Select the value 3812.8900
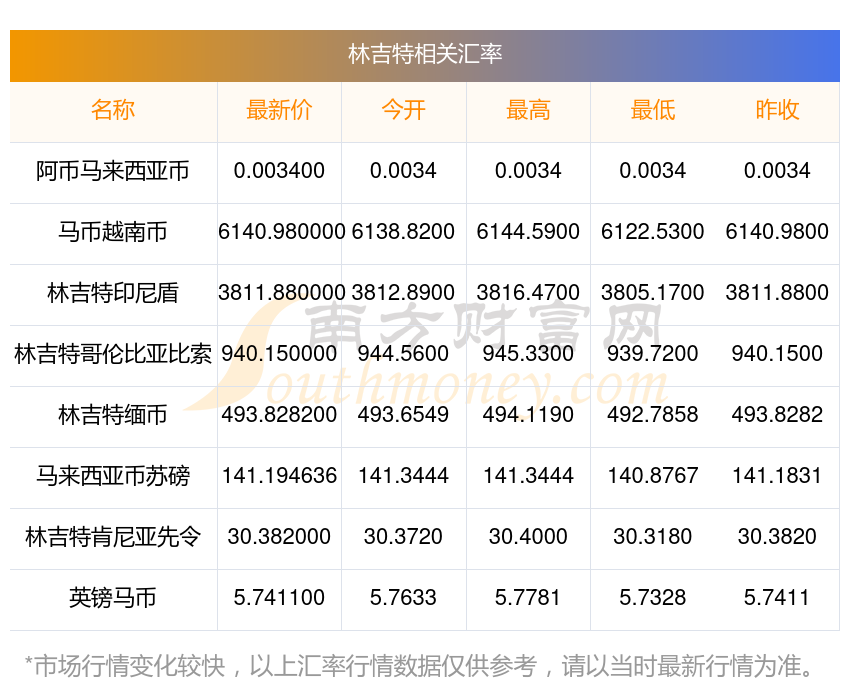 click(x=403, y=293)
